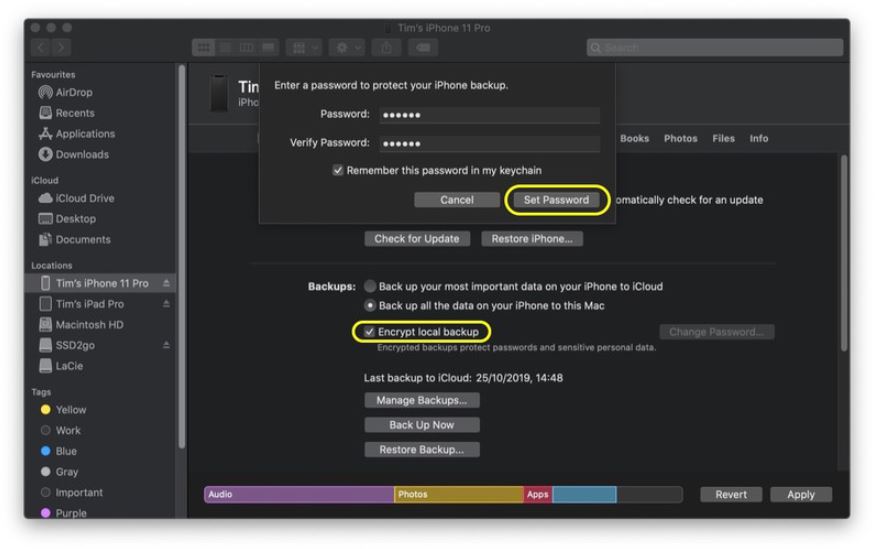Filter by the Gray tag
Viewport: 875px width, 549px height.
[x=59, y=471]
